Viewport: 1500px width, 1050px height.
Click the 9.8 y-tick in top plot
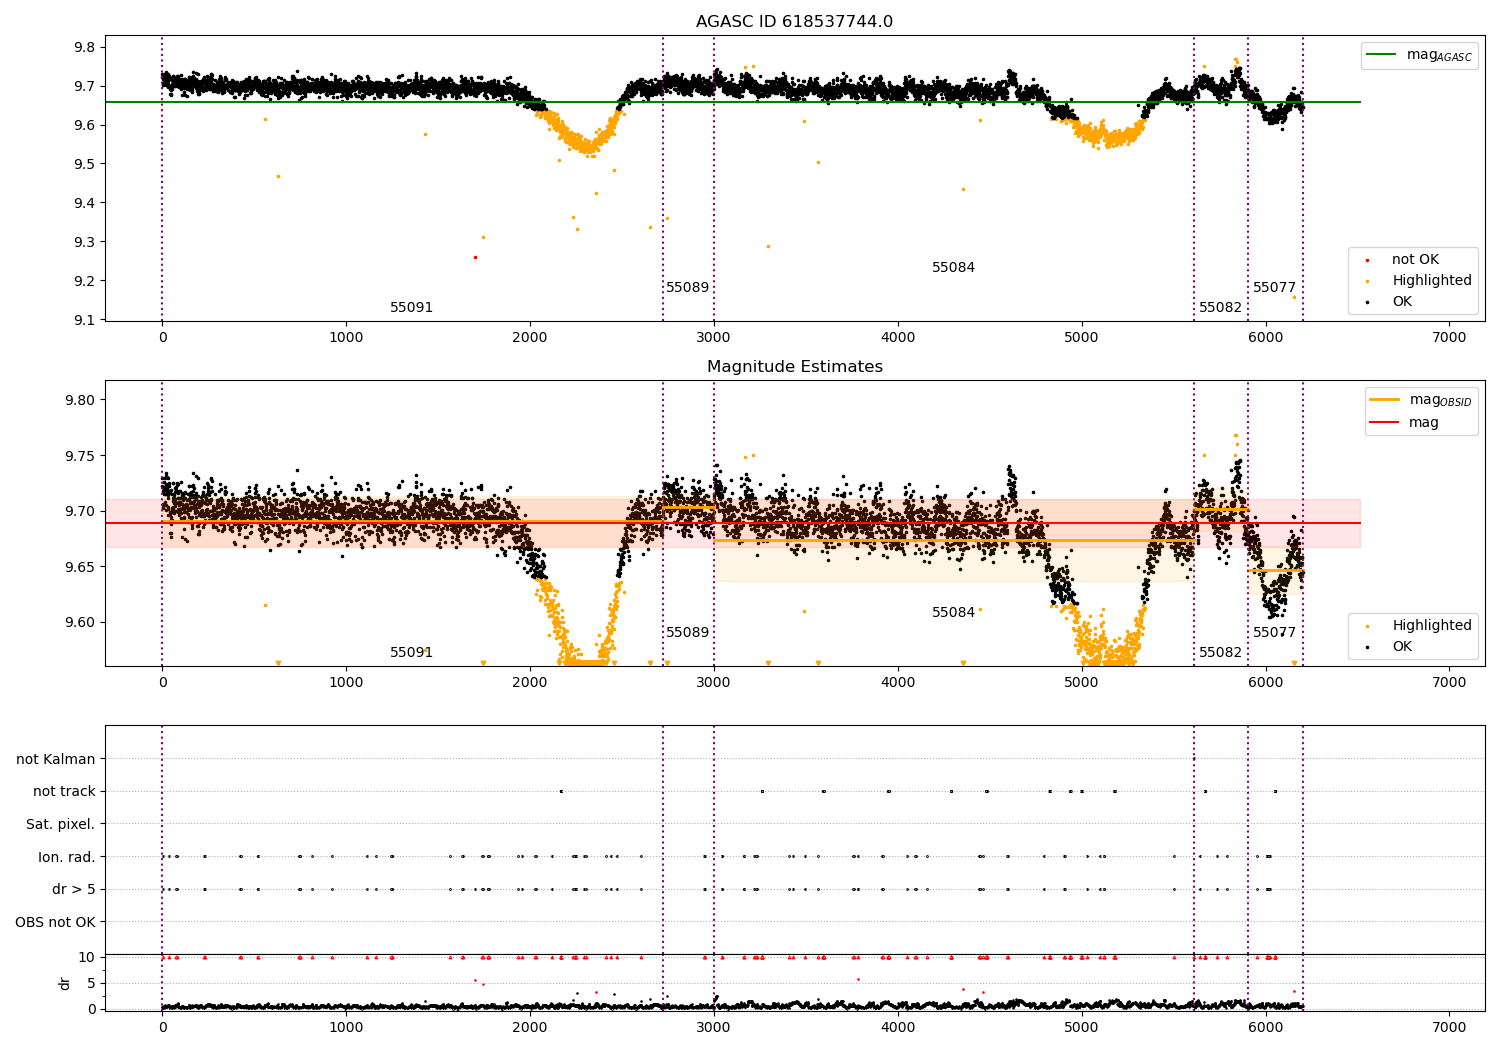[x=85, y=48]
